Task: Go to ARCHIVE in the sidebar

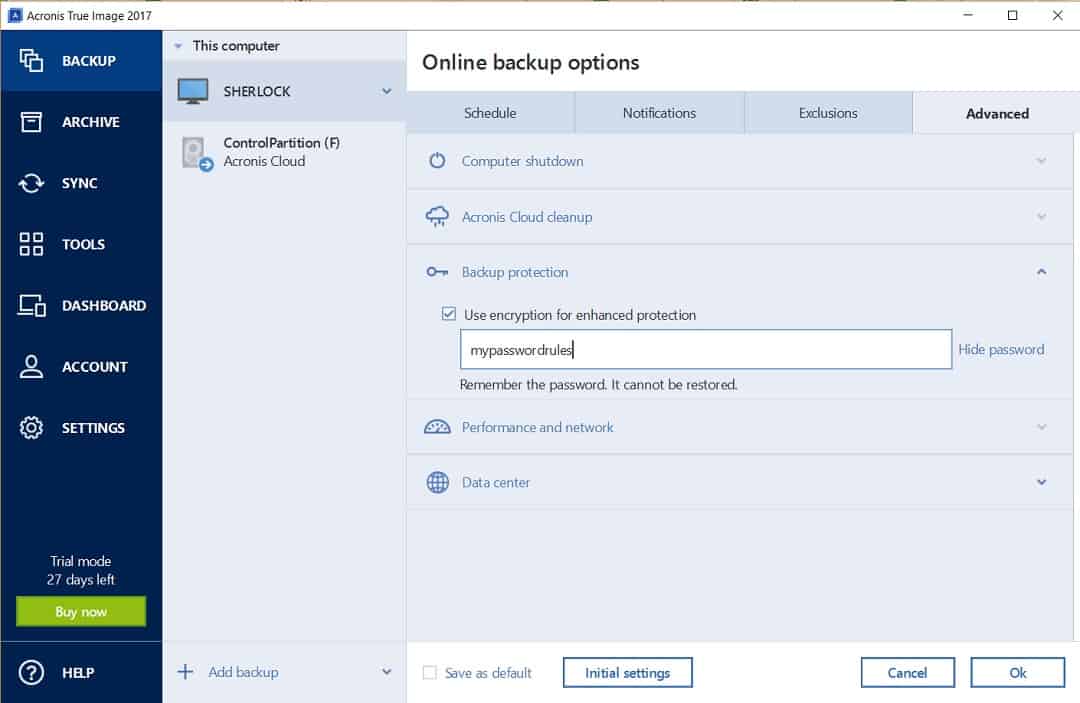Action: (81, 122)
